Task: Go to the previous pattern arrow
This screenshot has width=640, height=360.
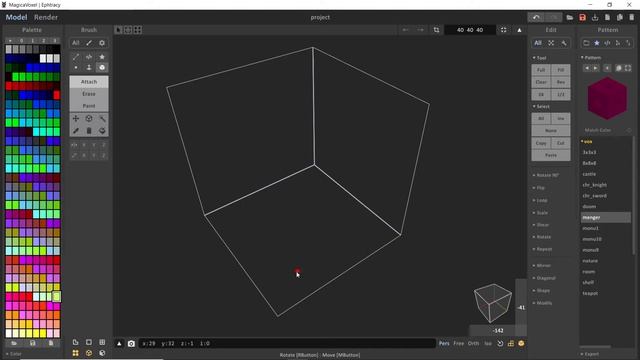Action: pos(587,68)
